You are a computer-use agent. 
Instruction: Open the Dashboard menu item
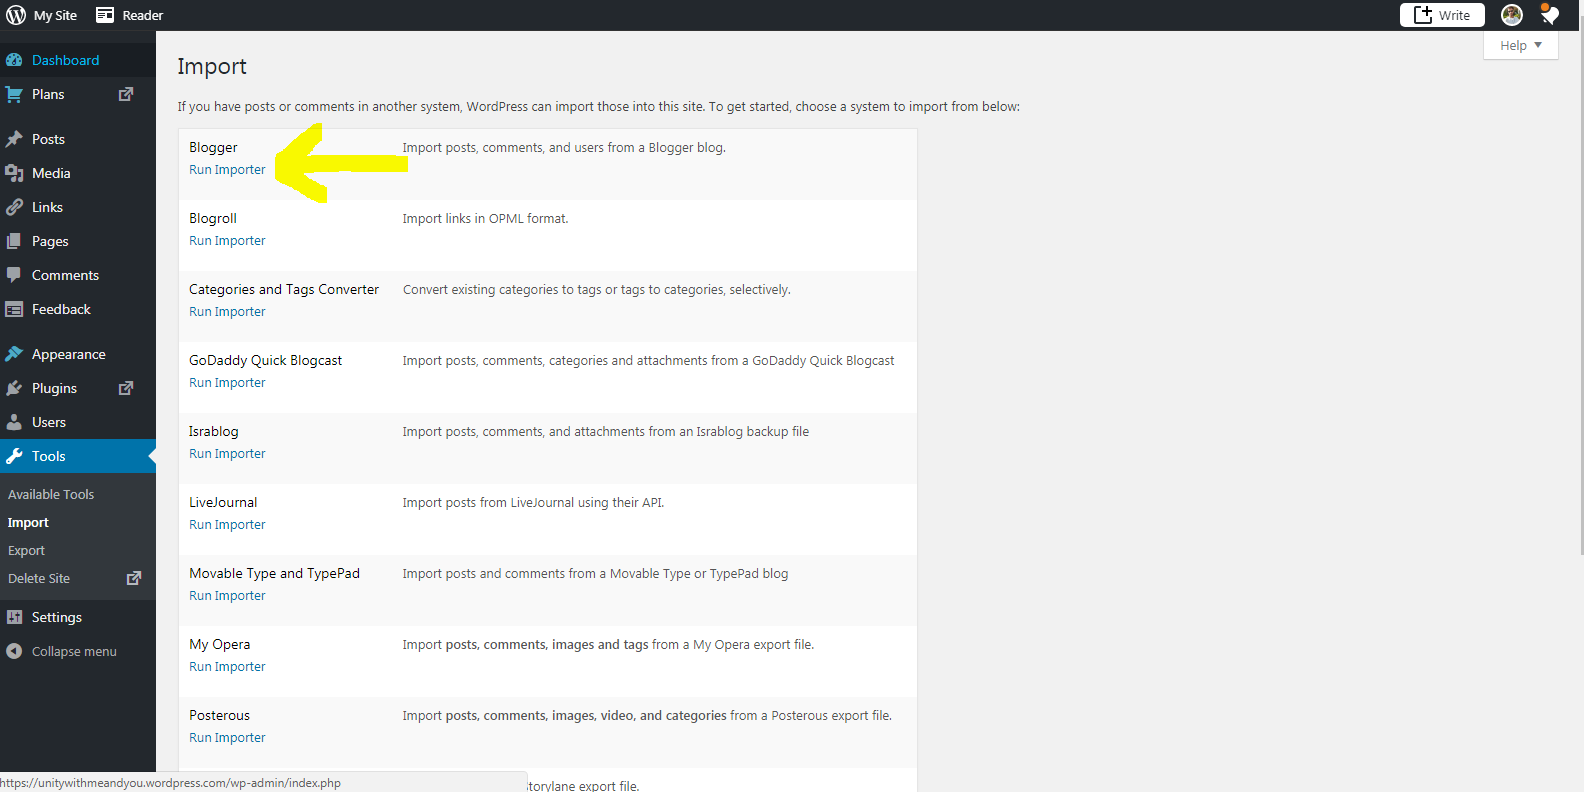65,60
